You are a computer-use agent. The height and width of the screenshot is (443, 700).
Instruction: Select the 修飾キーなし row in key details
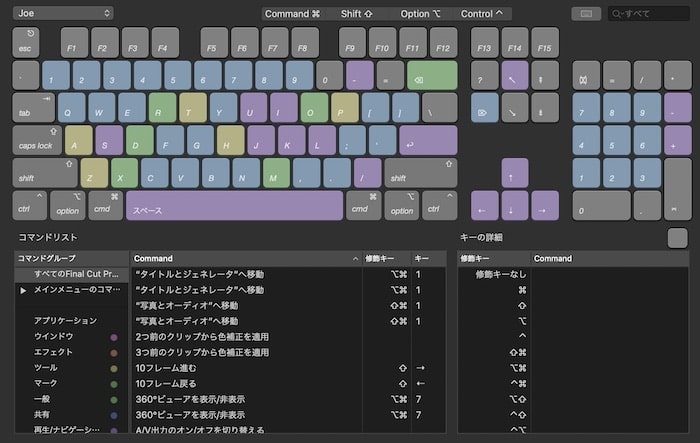tap(573, 274)
